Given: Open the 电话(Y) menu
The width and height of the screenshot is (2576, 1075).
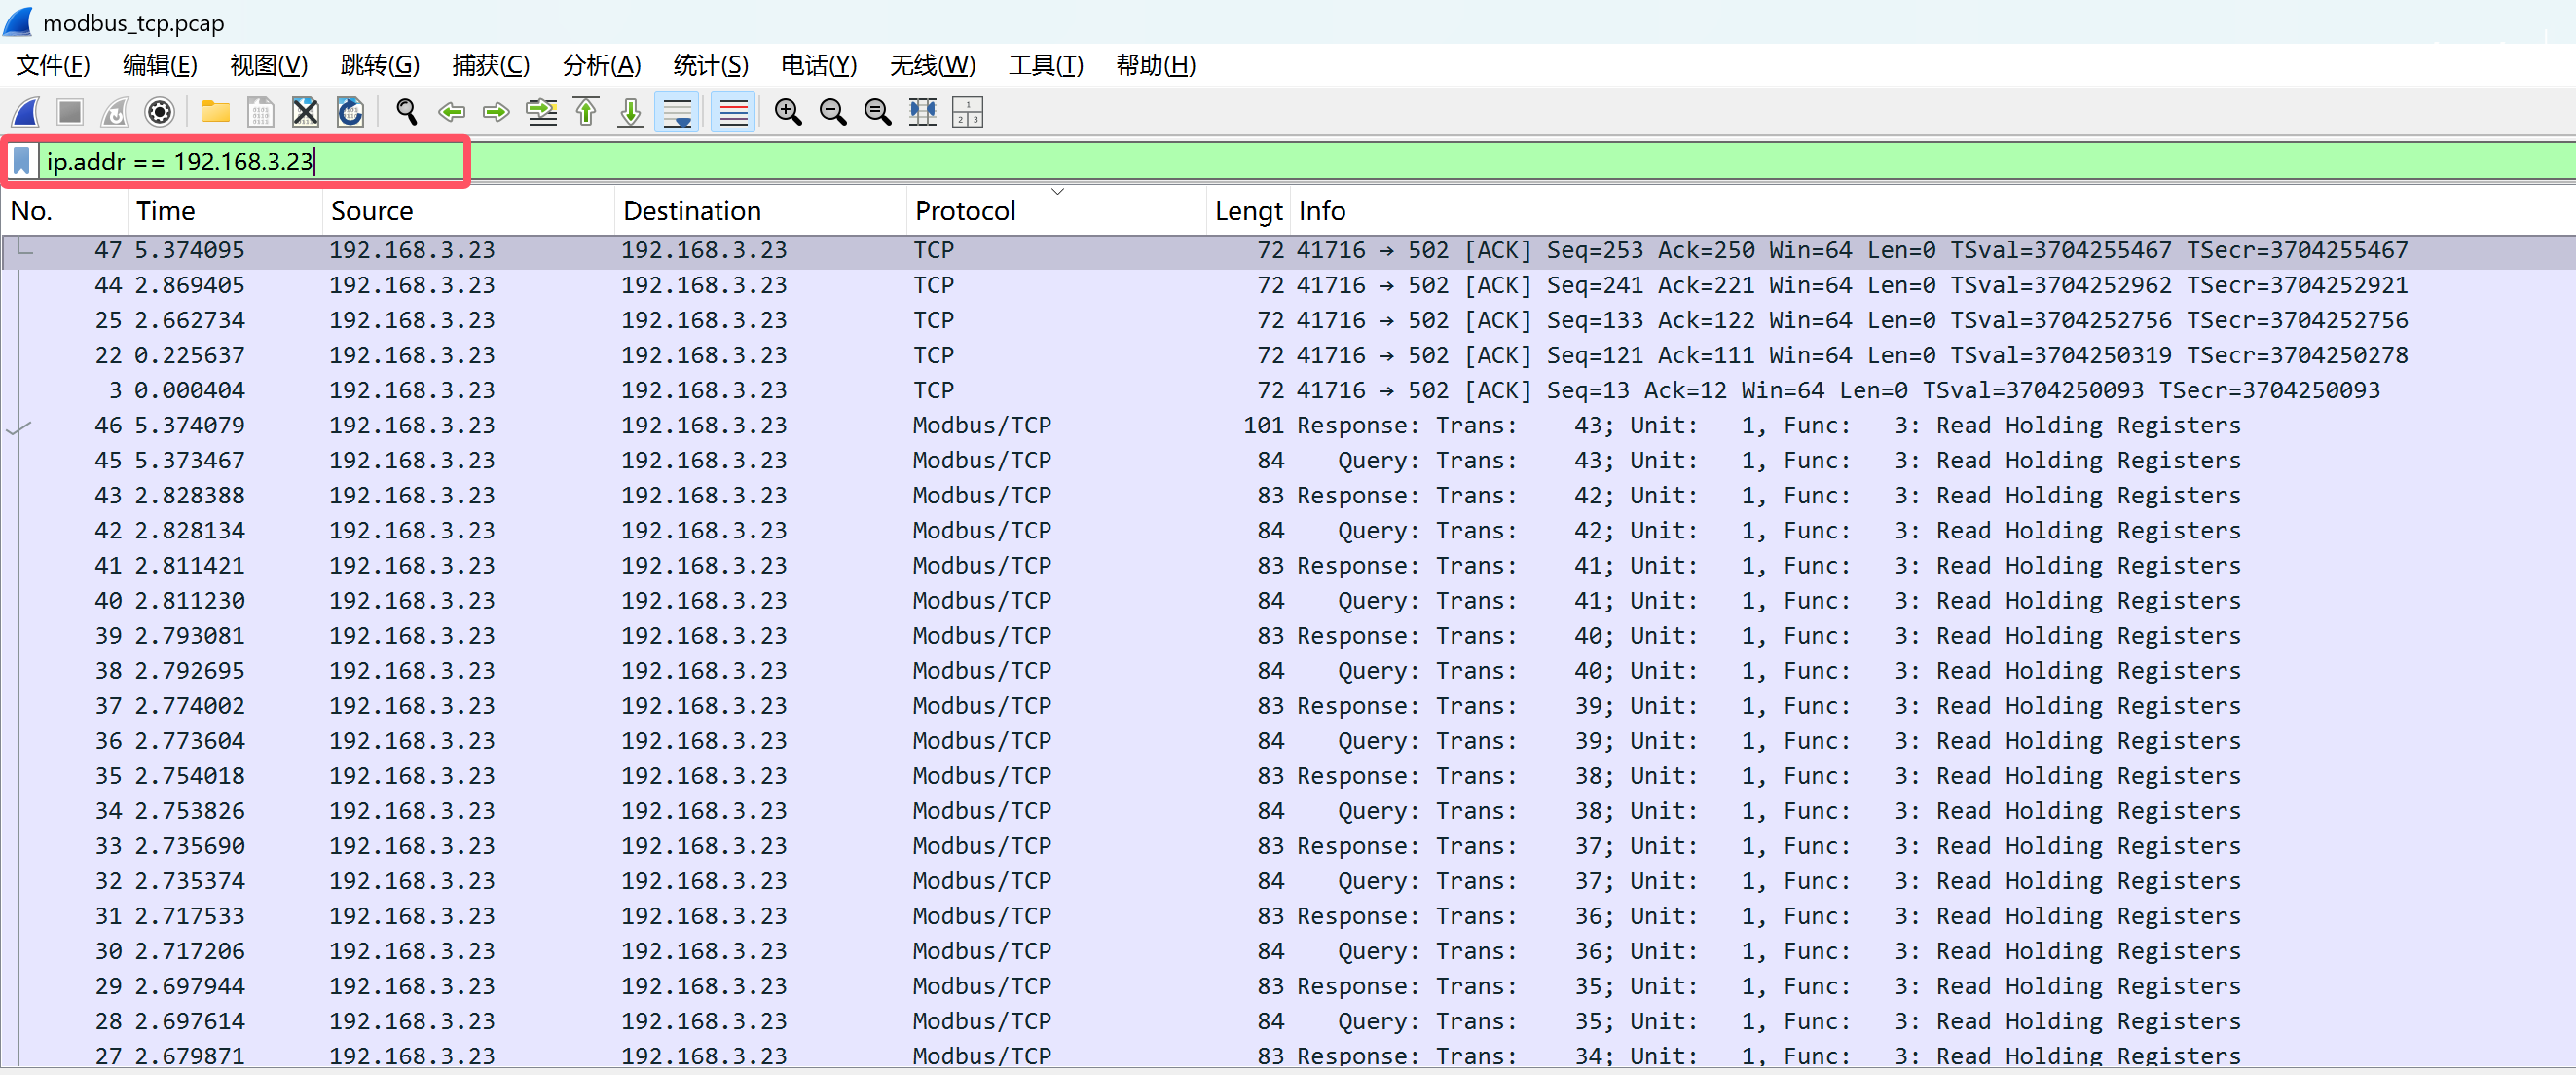Looking at the screenshot, I should pyautogui.click(x=819, y=65).
